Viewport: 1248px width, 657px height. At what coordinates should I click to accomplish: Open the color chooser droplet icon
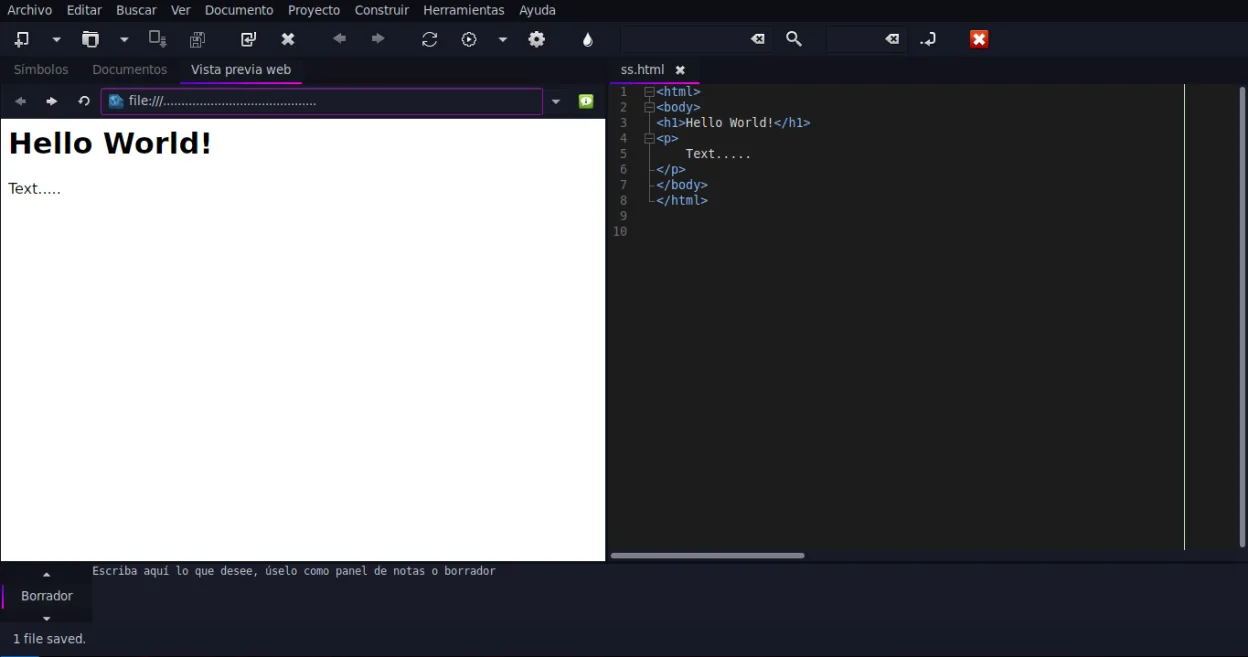click(588, 39)
